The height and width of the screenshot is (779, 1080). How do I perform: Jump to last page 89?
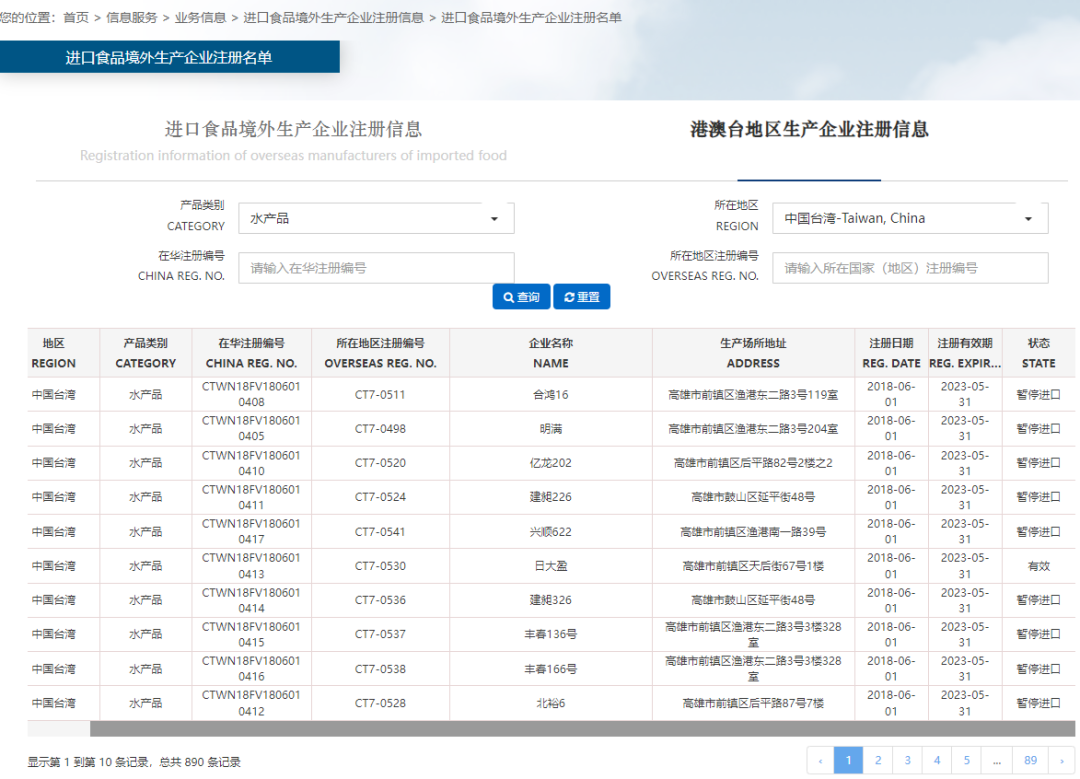(1030, 761)
